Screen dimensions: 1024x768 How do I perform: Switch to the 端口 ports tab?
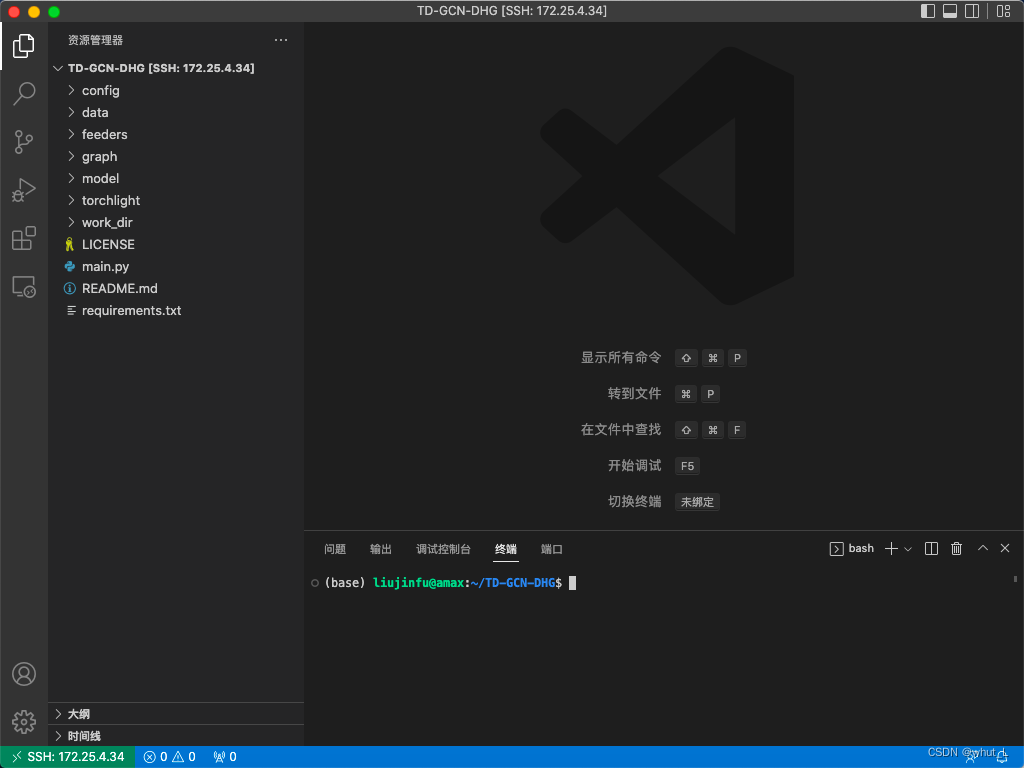[551, 549]
